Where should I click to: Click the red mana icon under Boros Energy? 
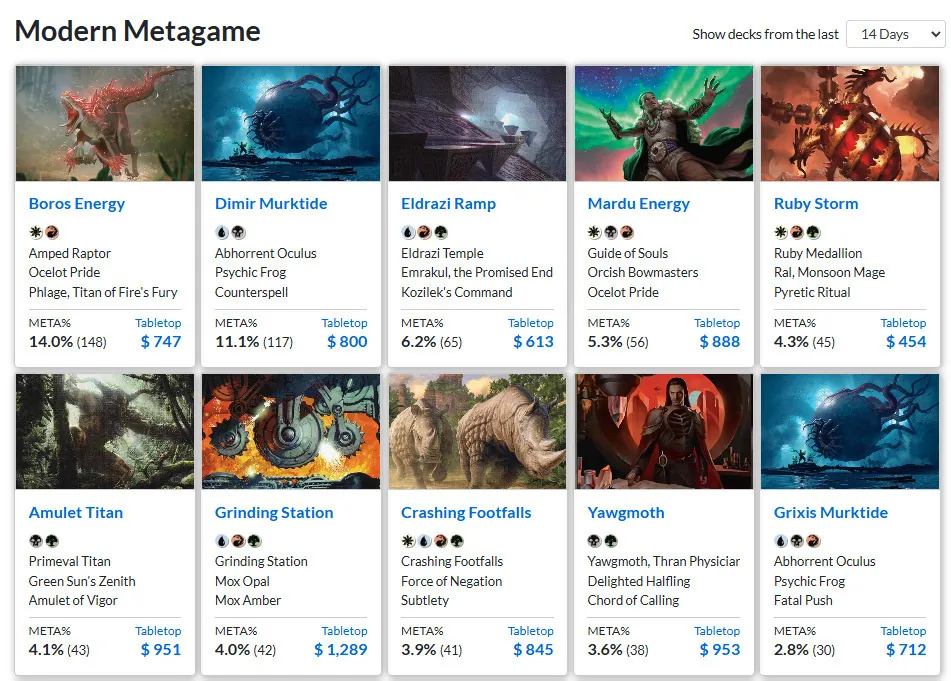pos(52,232)
